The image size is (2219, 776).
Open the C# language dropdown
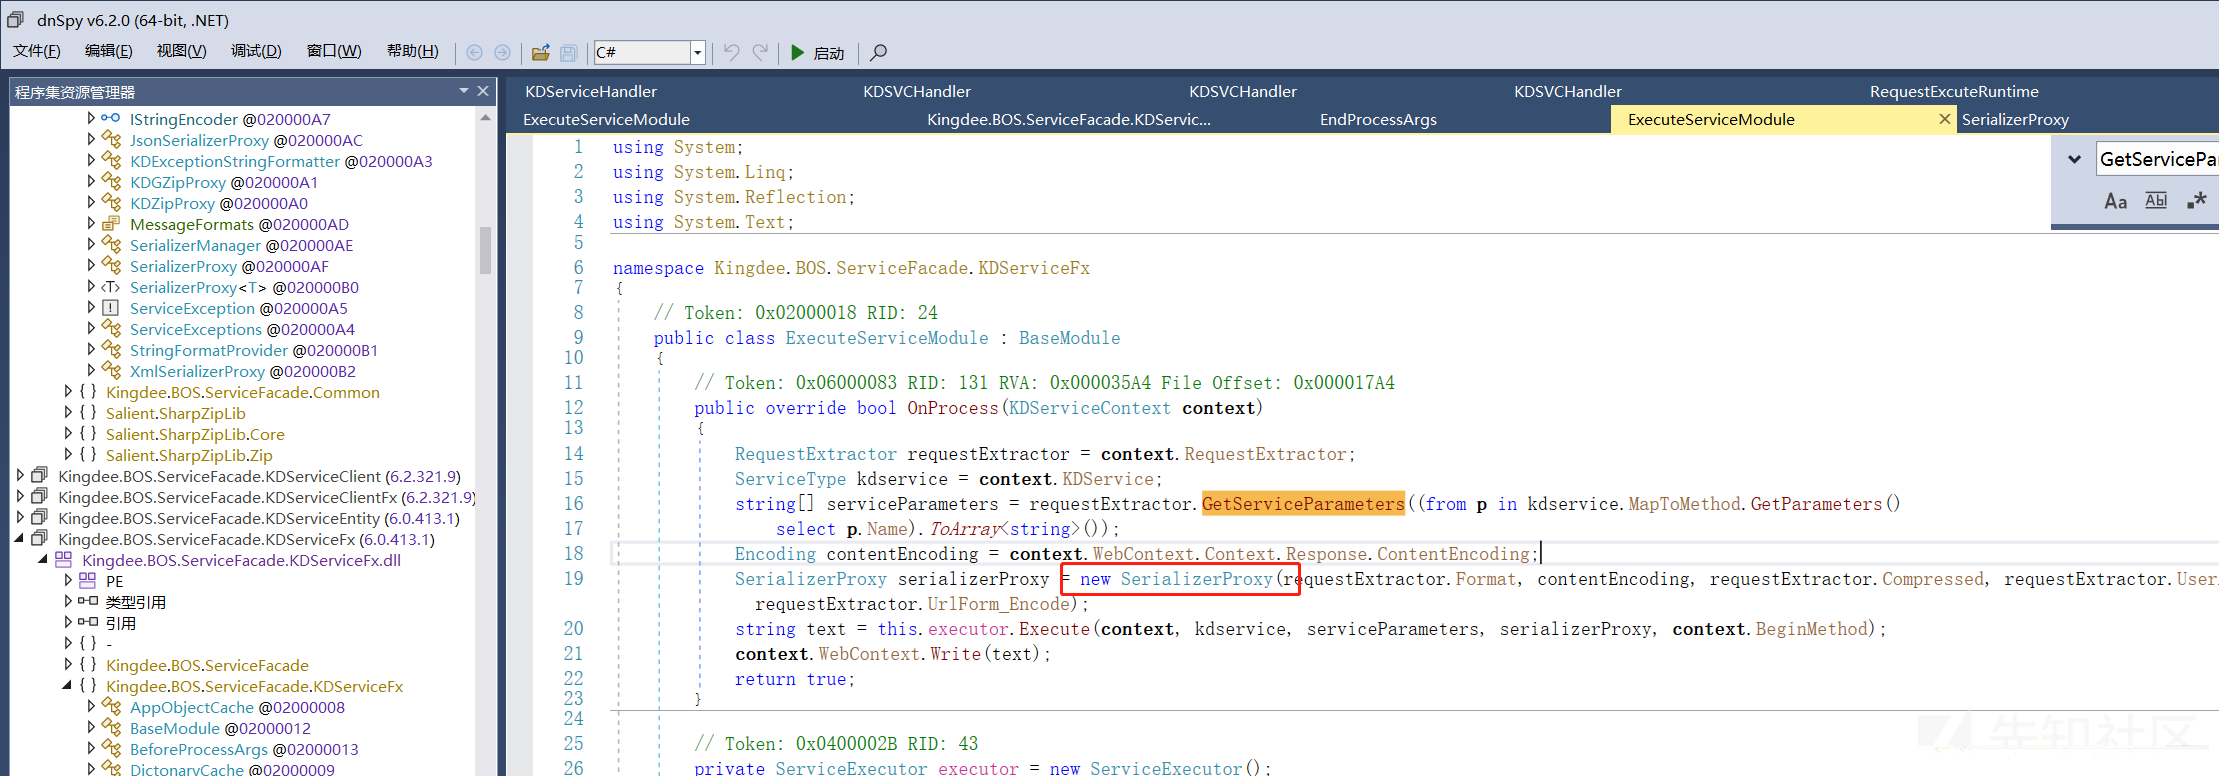pyautogui.click(x=698, y=52)
